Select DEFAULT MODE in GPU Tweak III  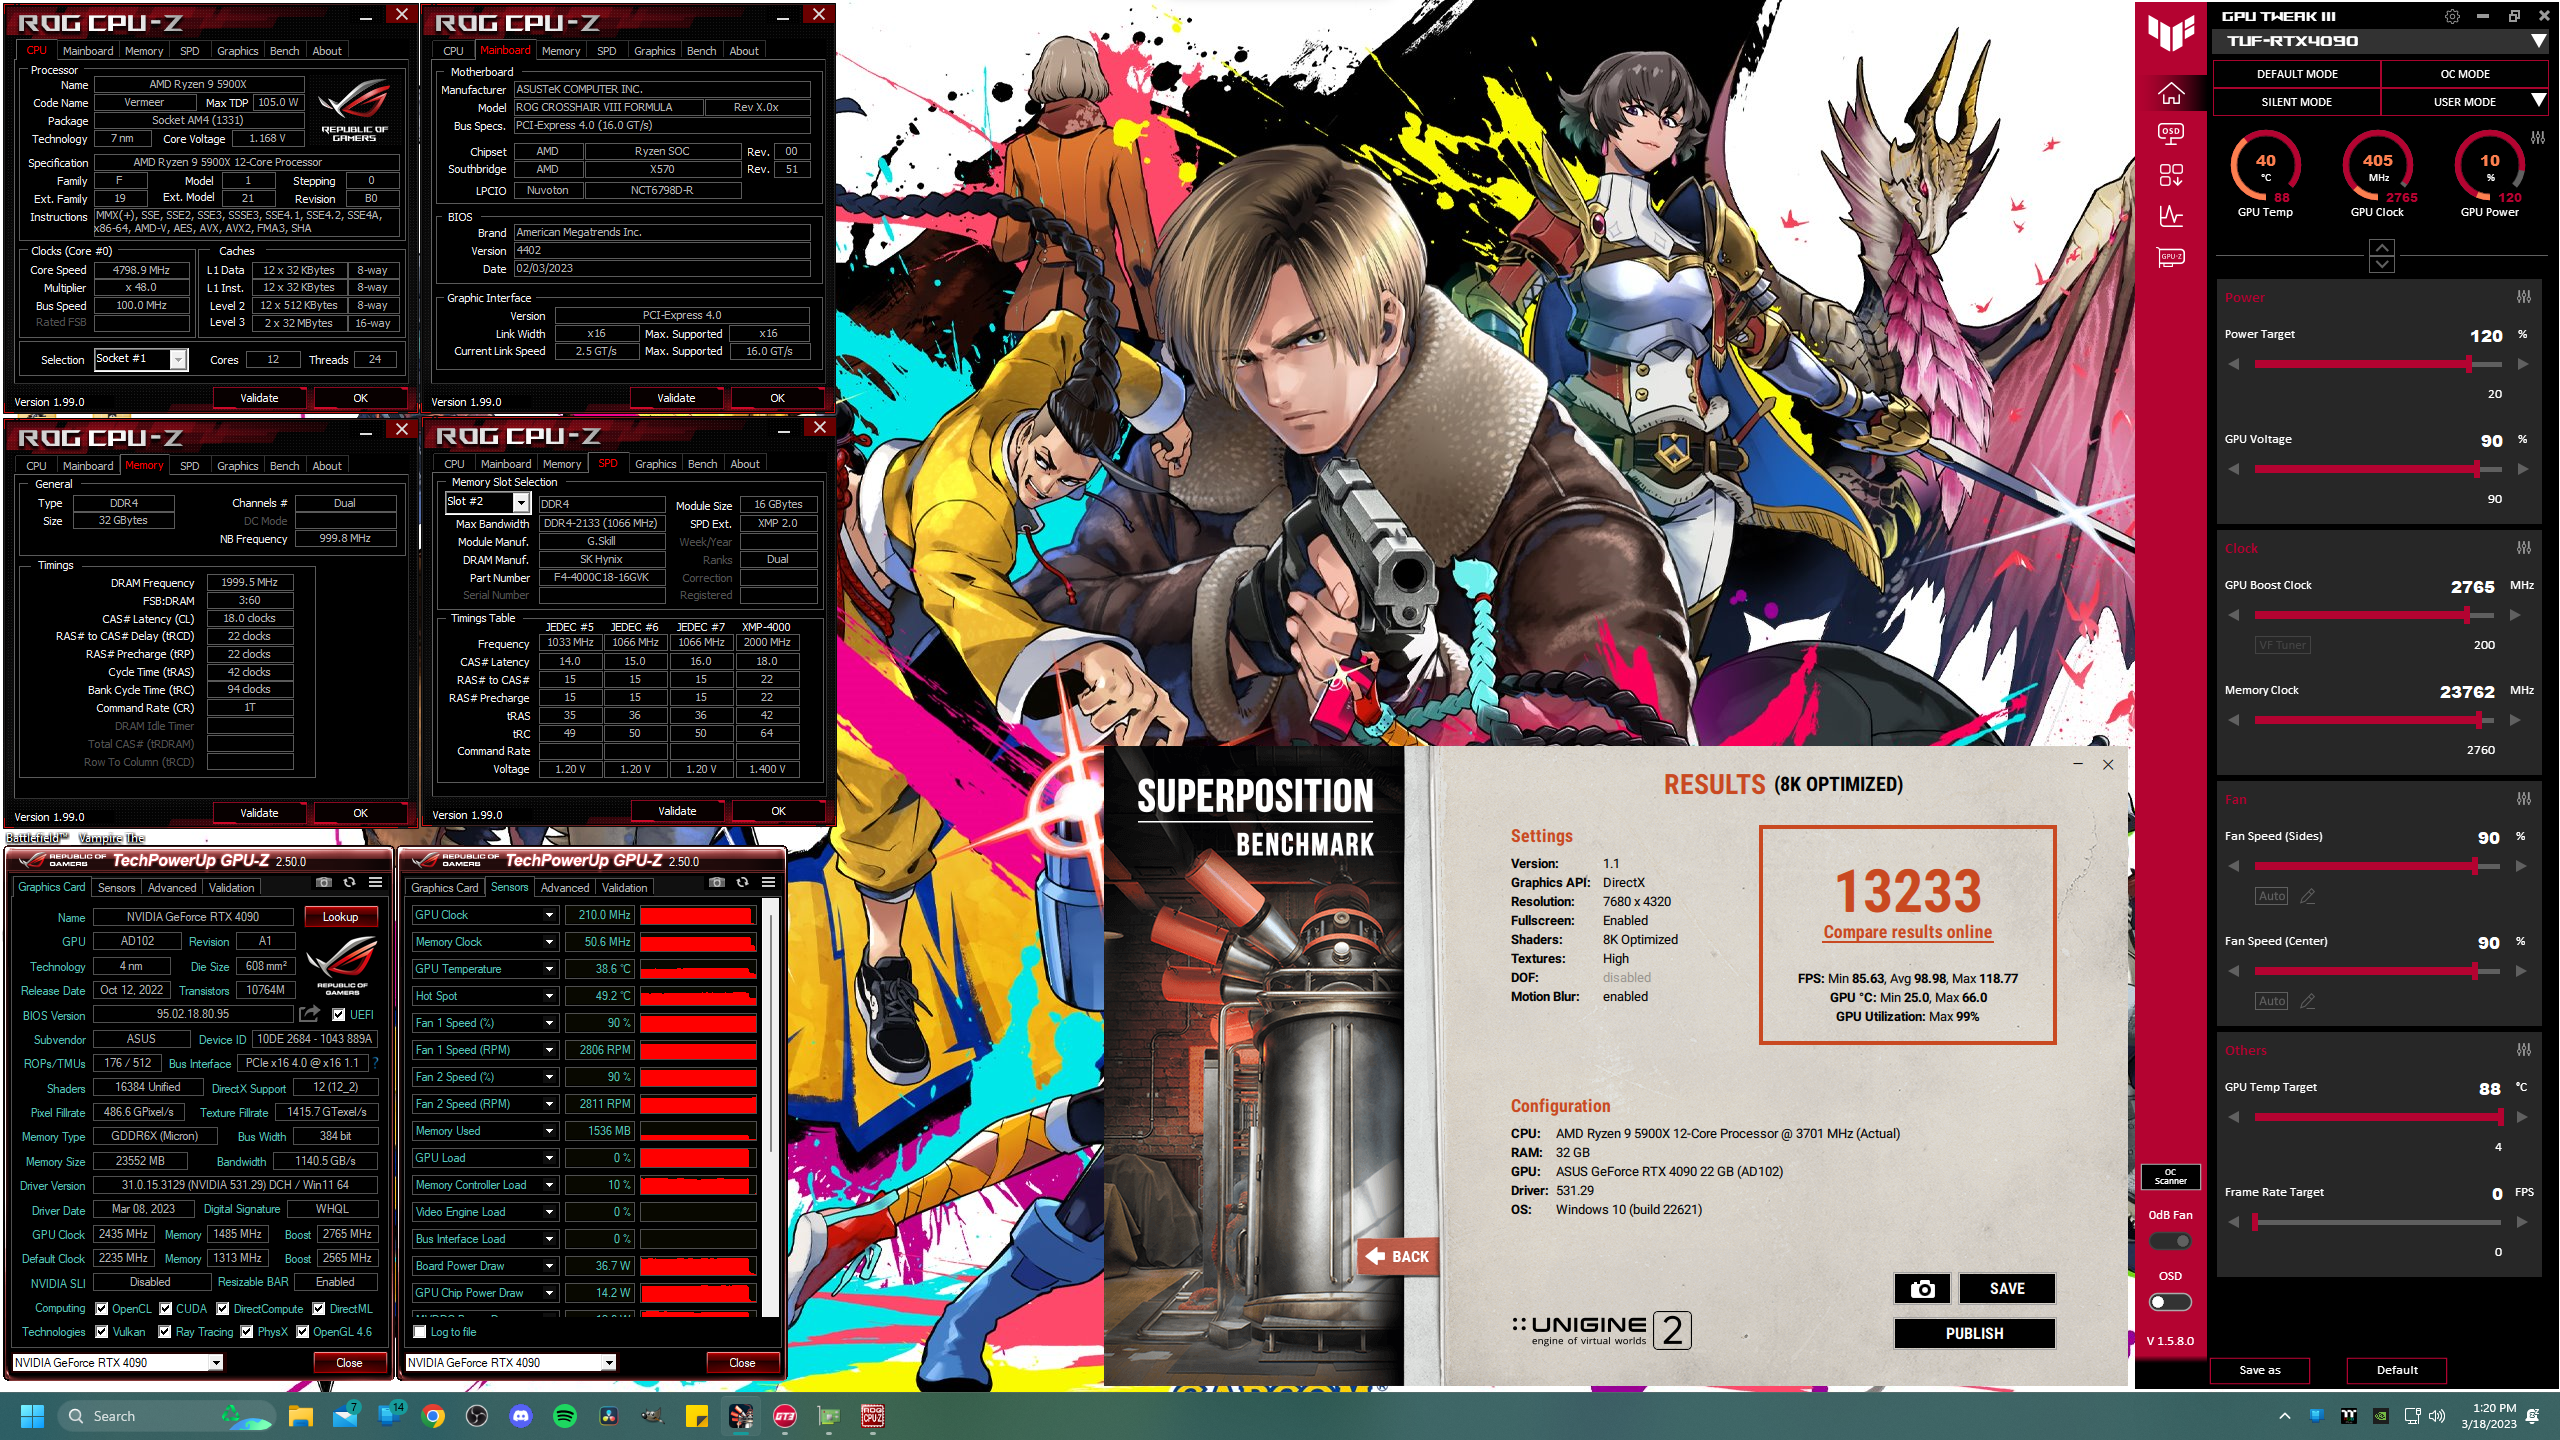click(2297, 74)
